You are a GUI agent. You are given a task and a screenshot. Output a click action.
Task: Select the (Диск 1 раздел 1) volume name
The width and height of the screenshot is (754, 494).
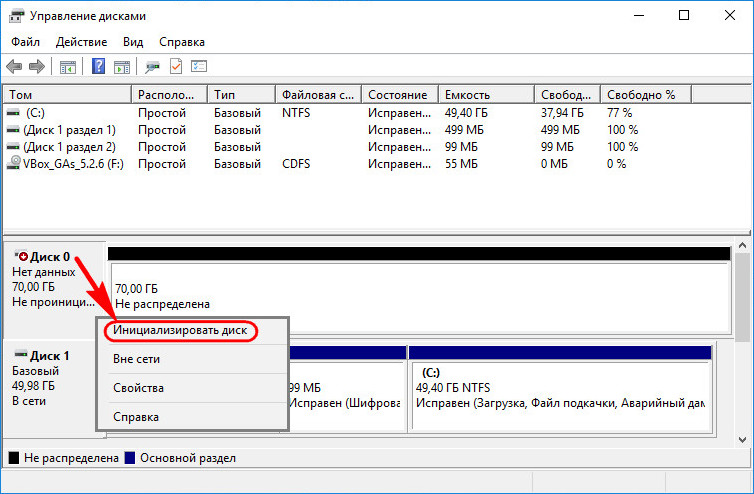70,130
